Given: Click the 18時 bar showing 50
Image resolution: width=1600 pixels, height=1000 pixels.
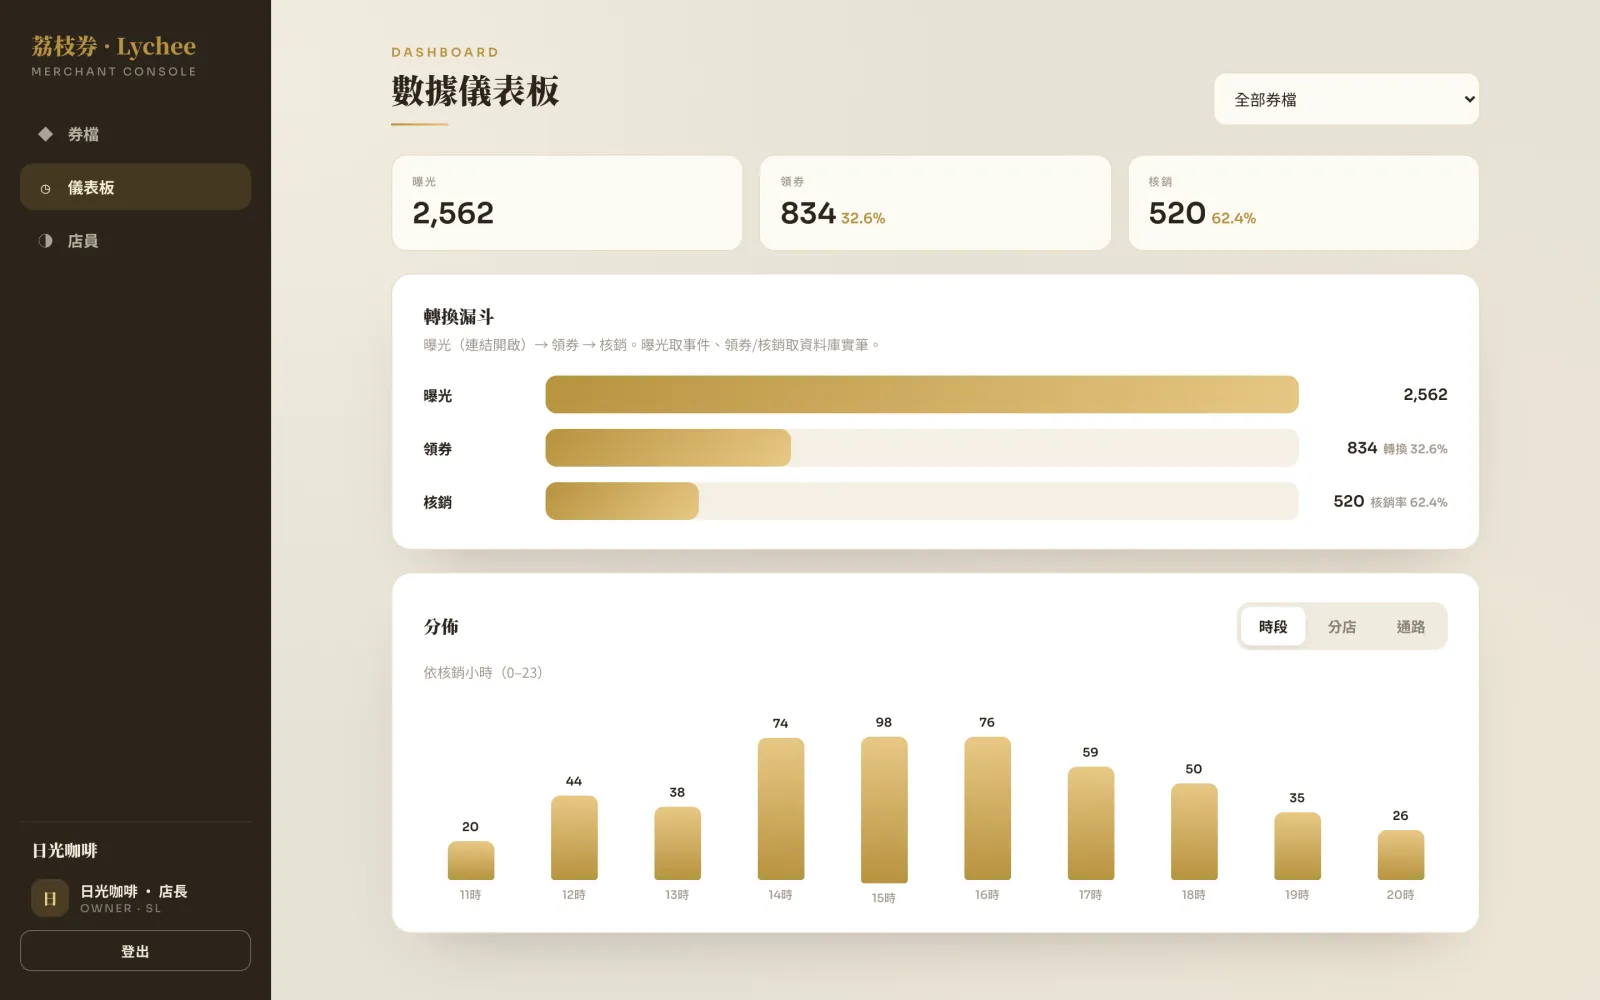Looking at the screenshot, I should tap(1194, 832).
